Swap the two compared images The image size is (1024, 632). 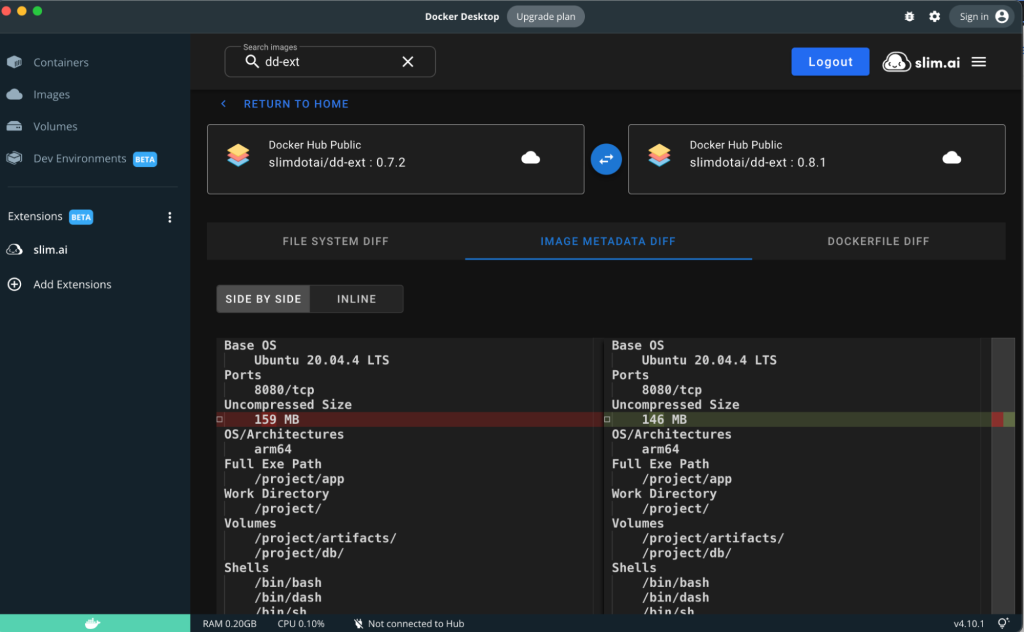(606, 159)
